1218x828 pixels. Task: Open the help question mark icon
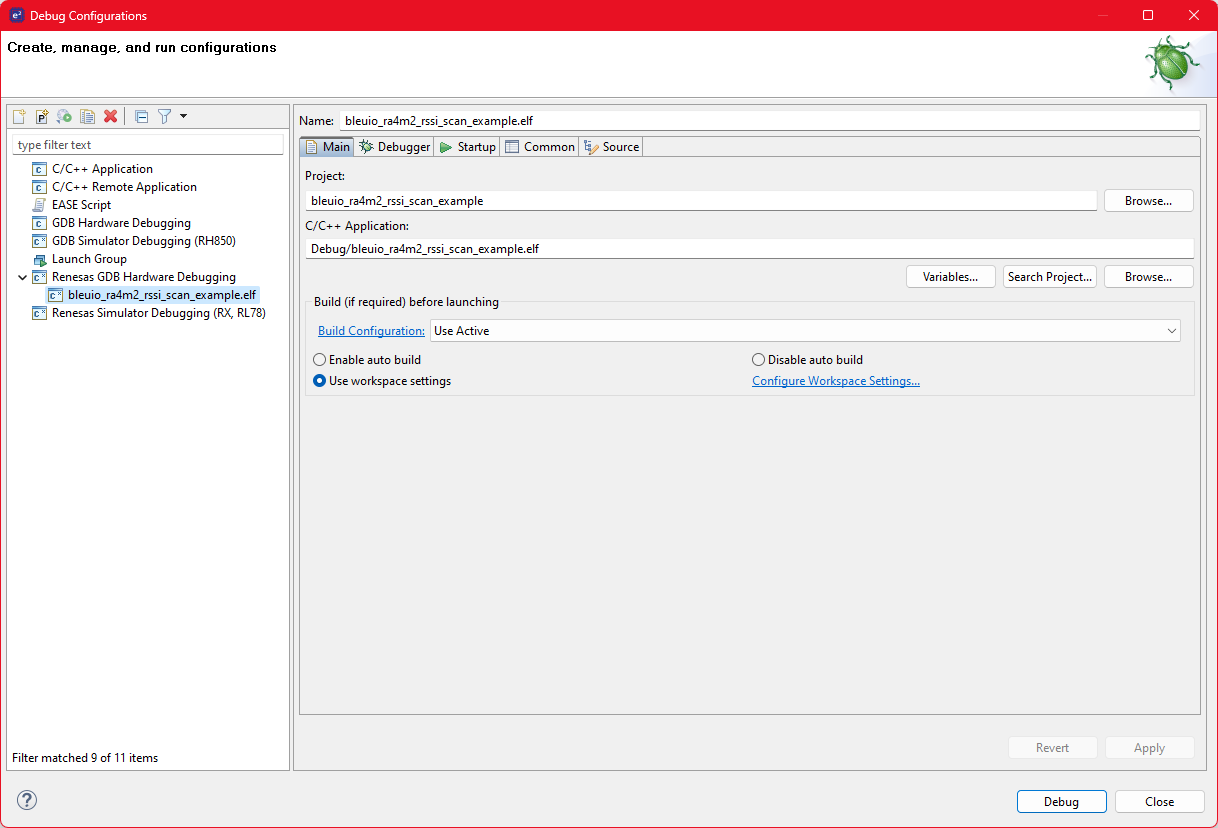click(27, 800)
